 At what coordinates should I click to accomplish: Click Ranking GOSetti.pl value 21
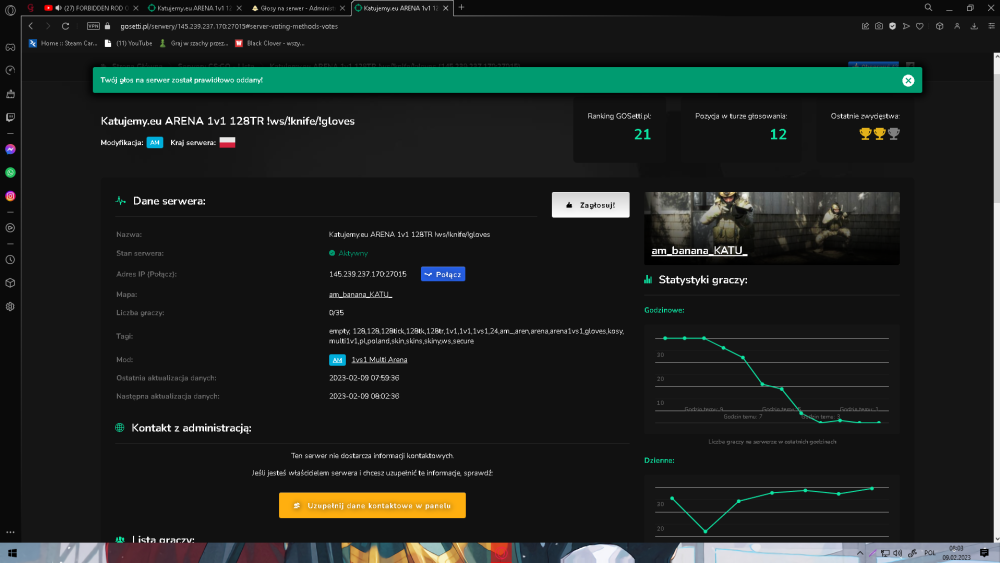(642, 135)
